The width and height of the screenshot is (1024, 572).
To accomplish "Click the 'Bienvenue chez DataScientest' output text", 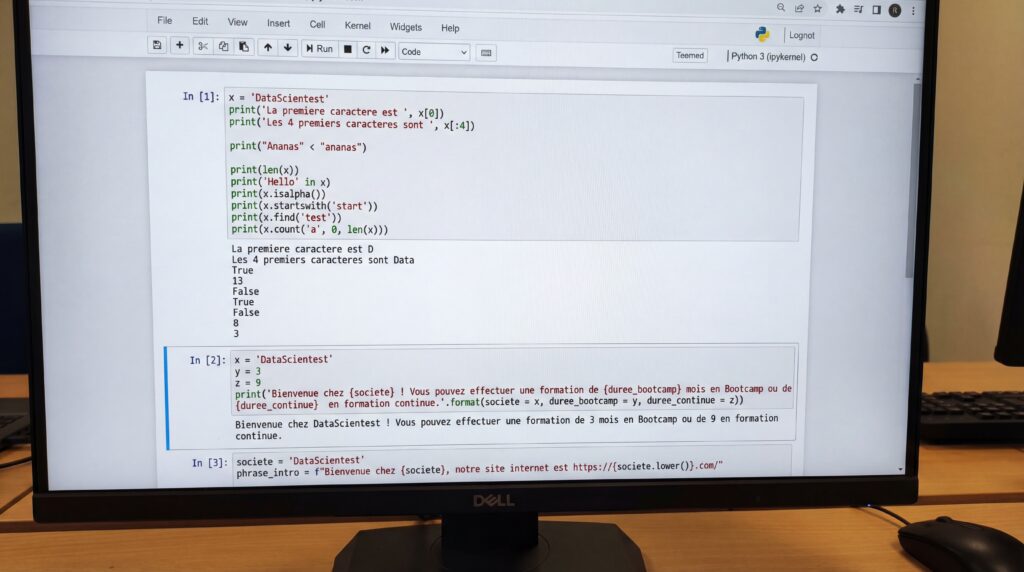I will click(x=507, y=427).
